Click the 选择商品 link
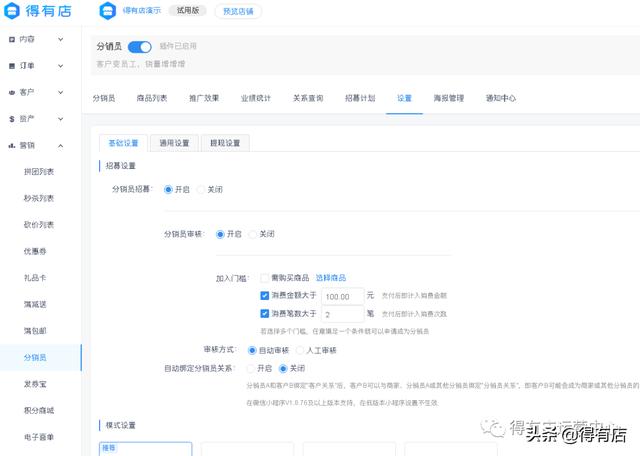The height and width of the screenshot is (456, 640). pyautogui.click(x=331, y=278)
